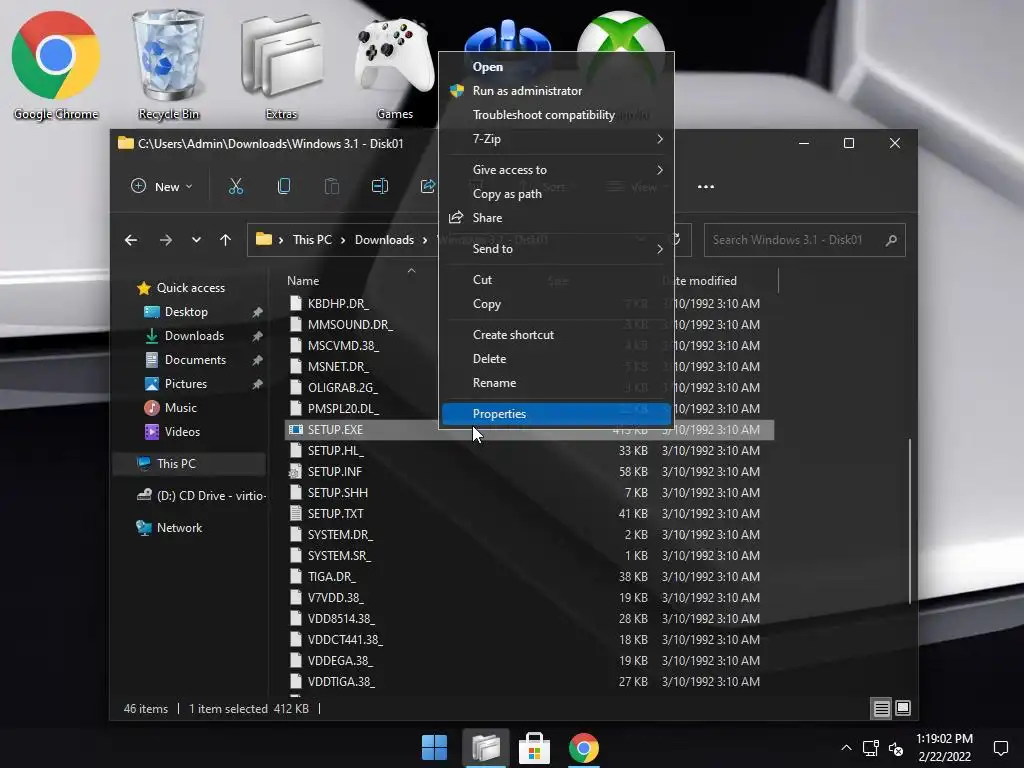1024x768 pixels.
Task: Select Quick access in the sidebar
Action: pyautogui.click(x=191, y=288)
